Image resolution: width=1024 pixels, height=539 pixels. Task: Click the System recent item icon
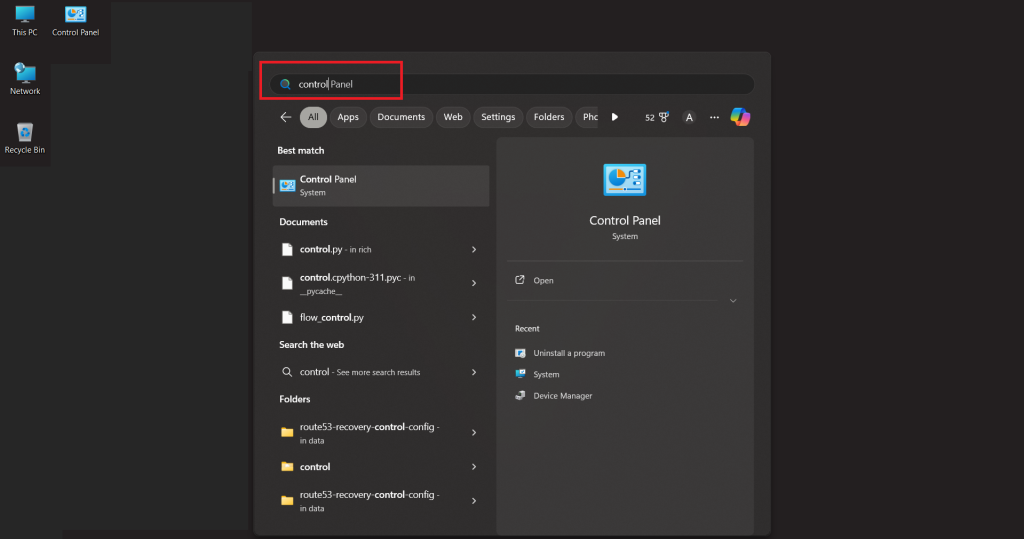point(520,374)
